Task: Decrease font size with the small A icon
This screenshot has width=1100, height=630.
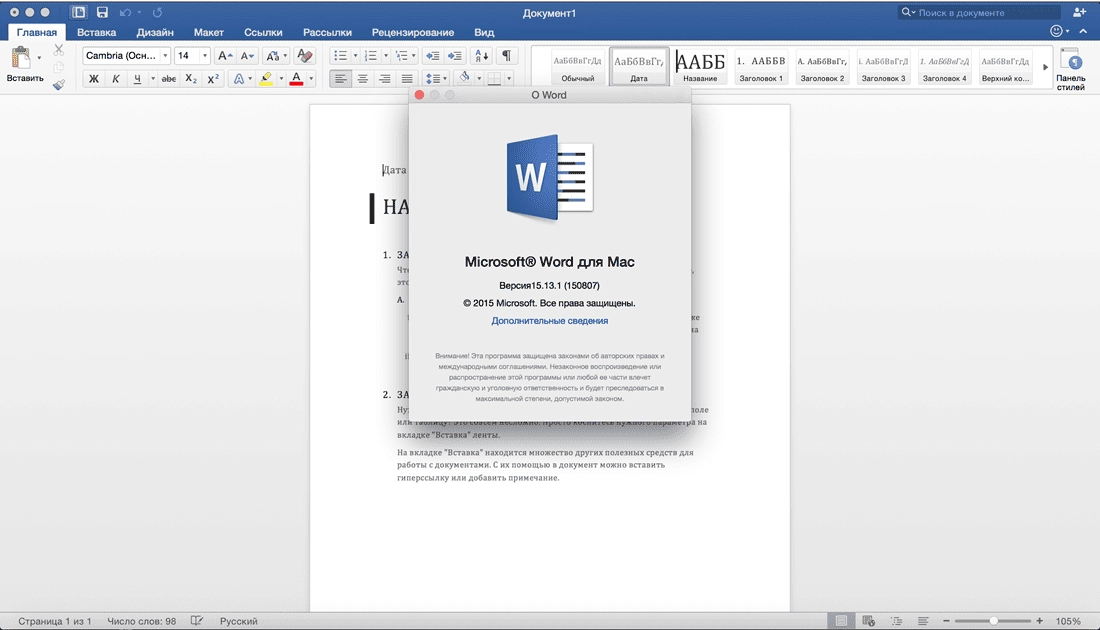Action: [x=247, y=55]
